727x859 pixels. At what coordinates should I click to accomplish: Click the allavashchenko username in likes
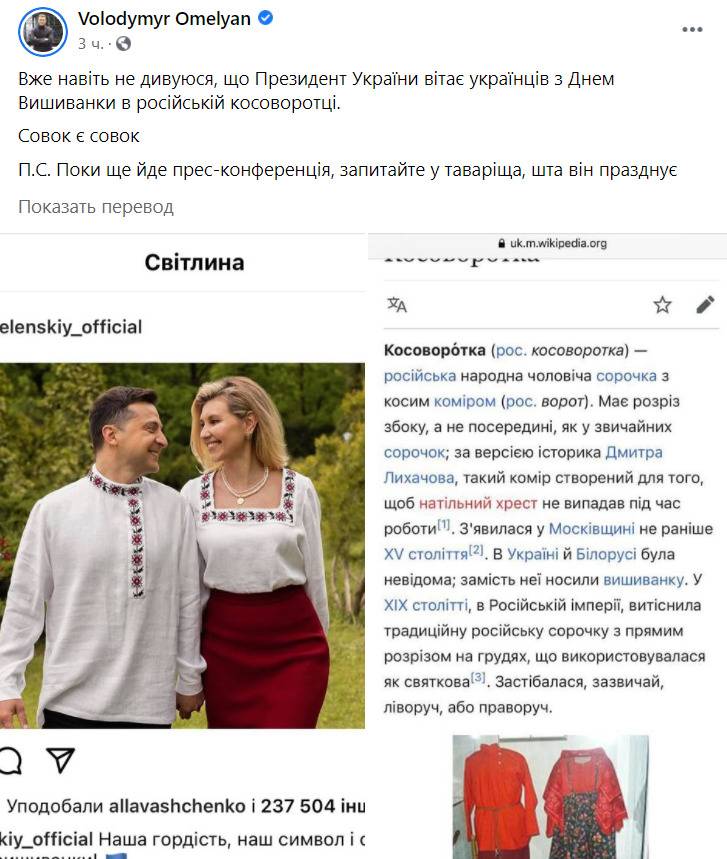point(177,806)
